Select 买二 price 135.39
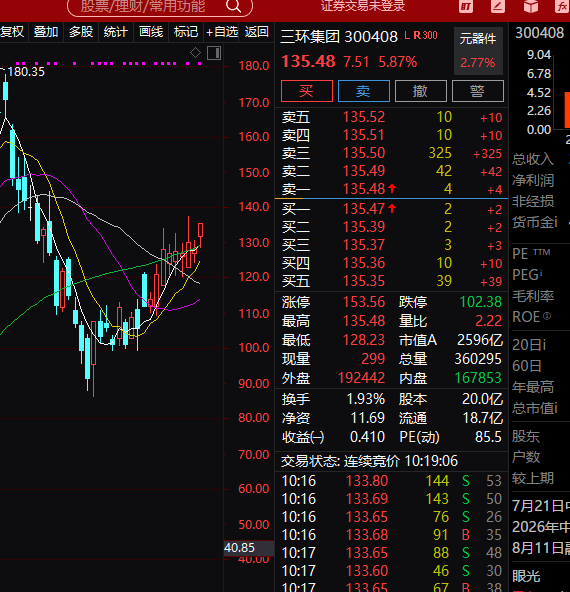The image size is (570, 592). coord(364,227)
